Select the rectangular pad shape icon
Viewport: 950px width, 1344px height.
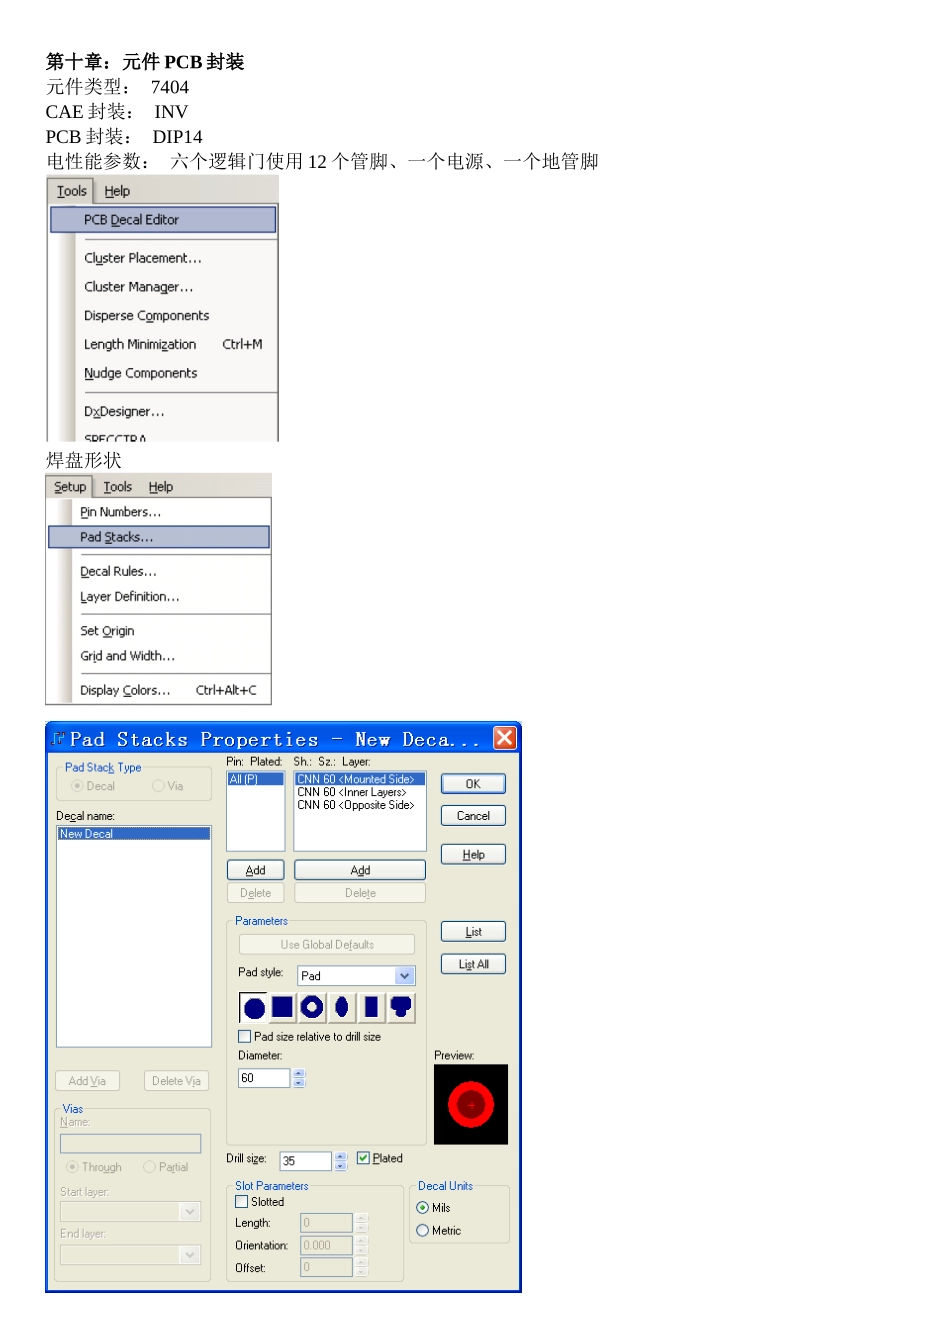click(x=371, y=1007)
